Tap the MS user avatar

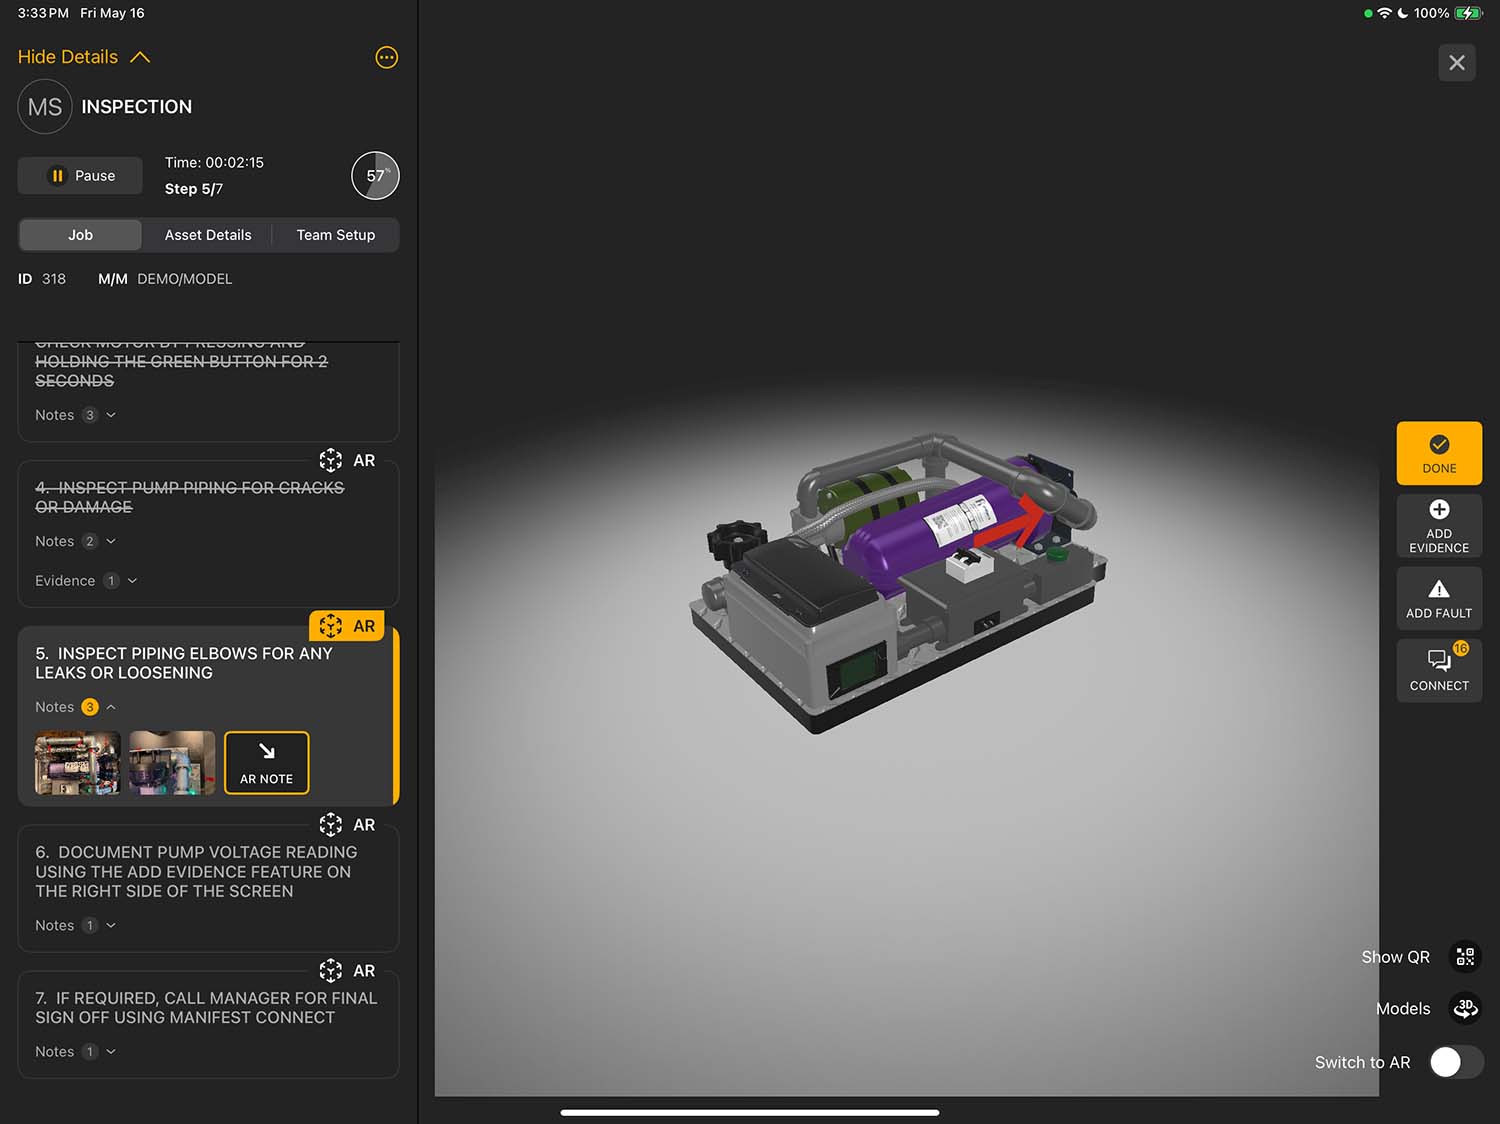pos(45,107)
